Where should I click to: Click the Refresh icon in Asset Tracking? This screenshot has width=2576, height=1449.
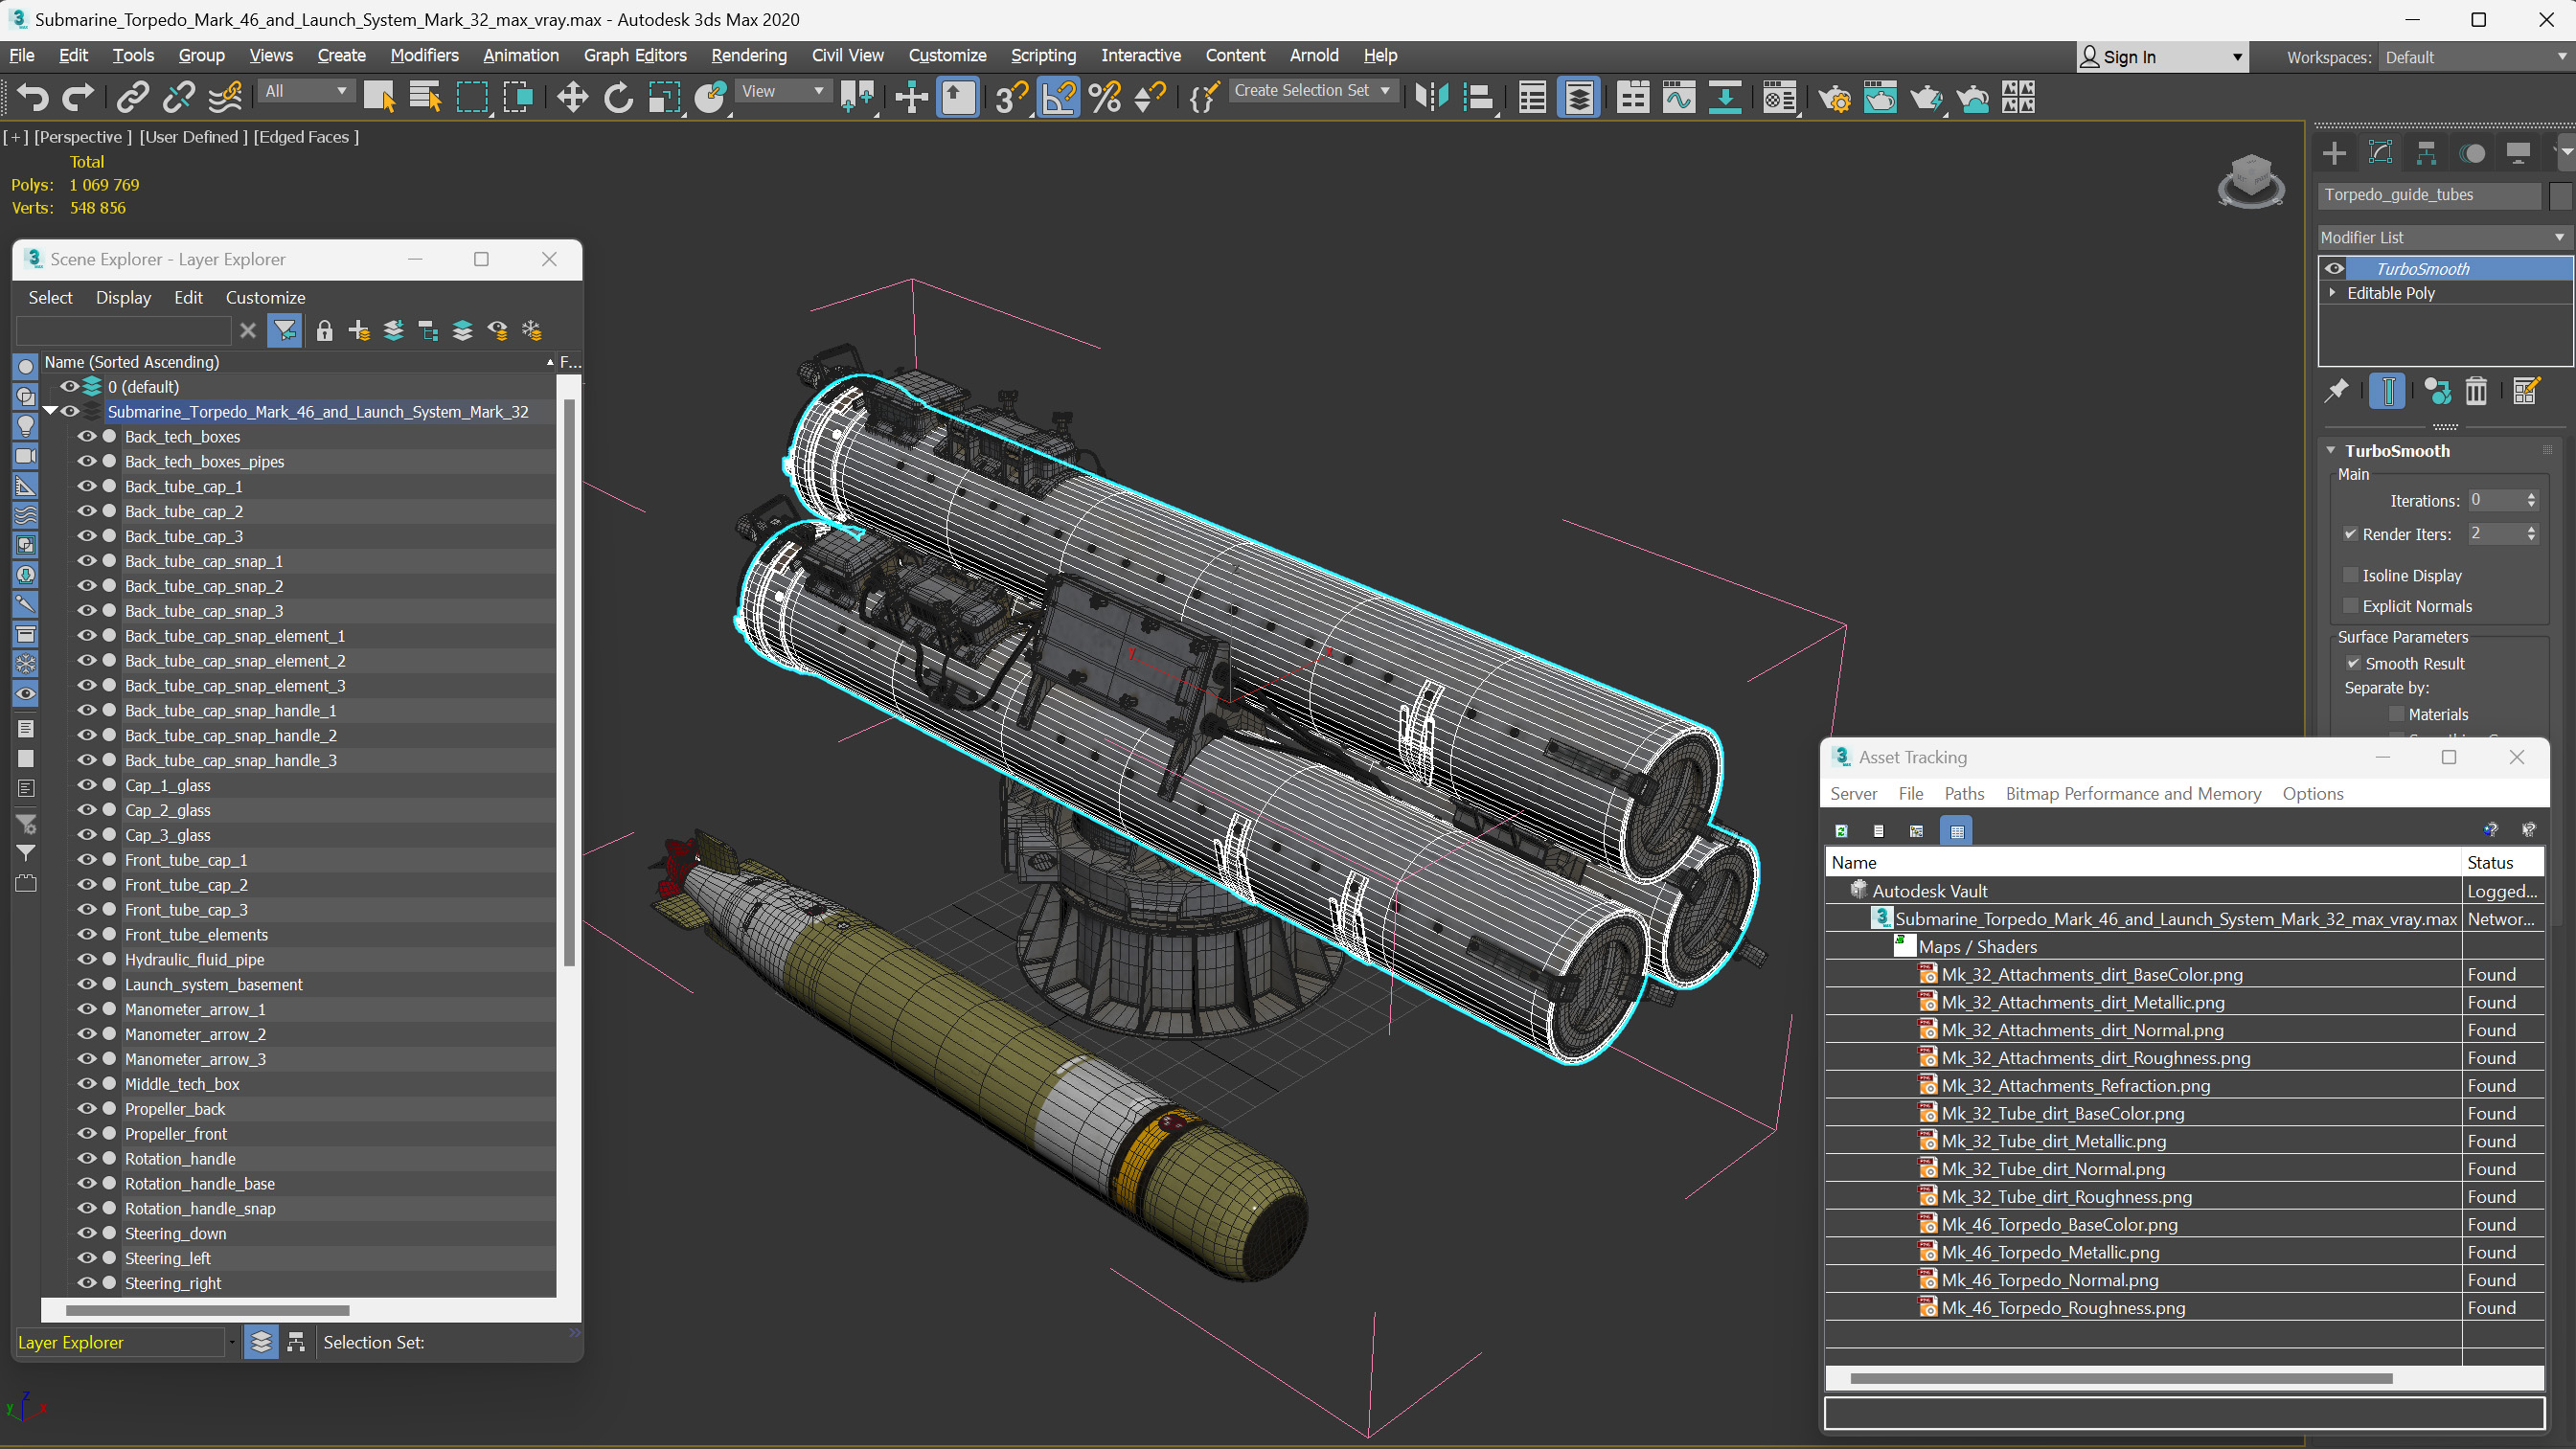(x=1841, y=830)
